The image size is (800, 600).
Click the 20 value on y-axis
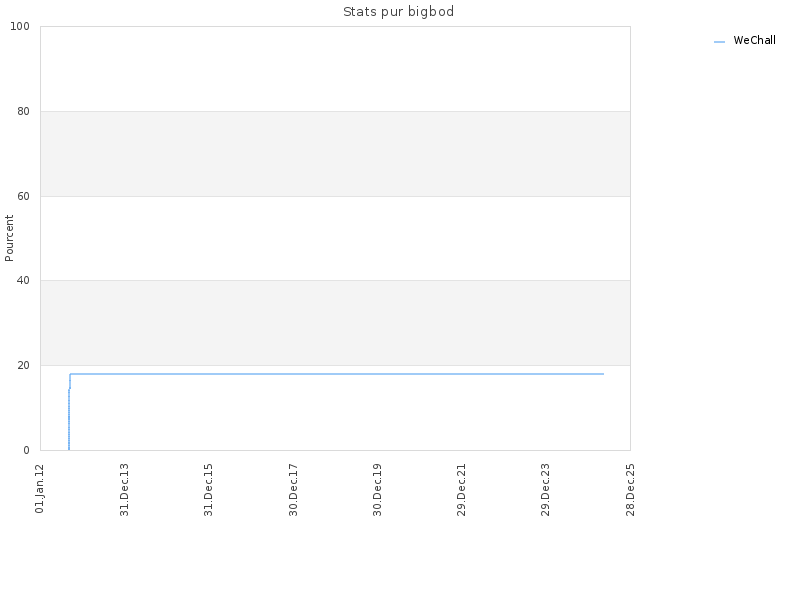click(x=23, y=365)
